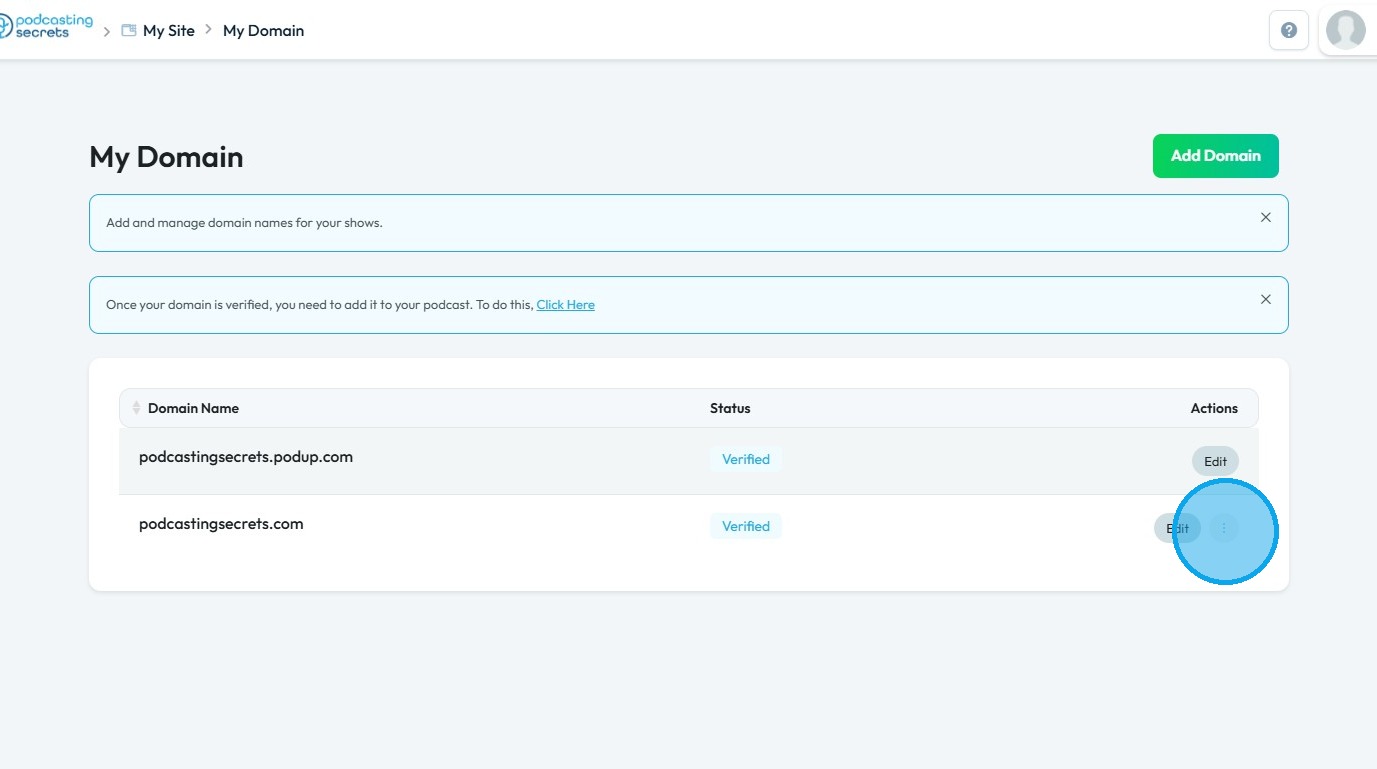Edit the podcastingsecrets.com domain

tap(1177, 528)
